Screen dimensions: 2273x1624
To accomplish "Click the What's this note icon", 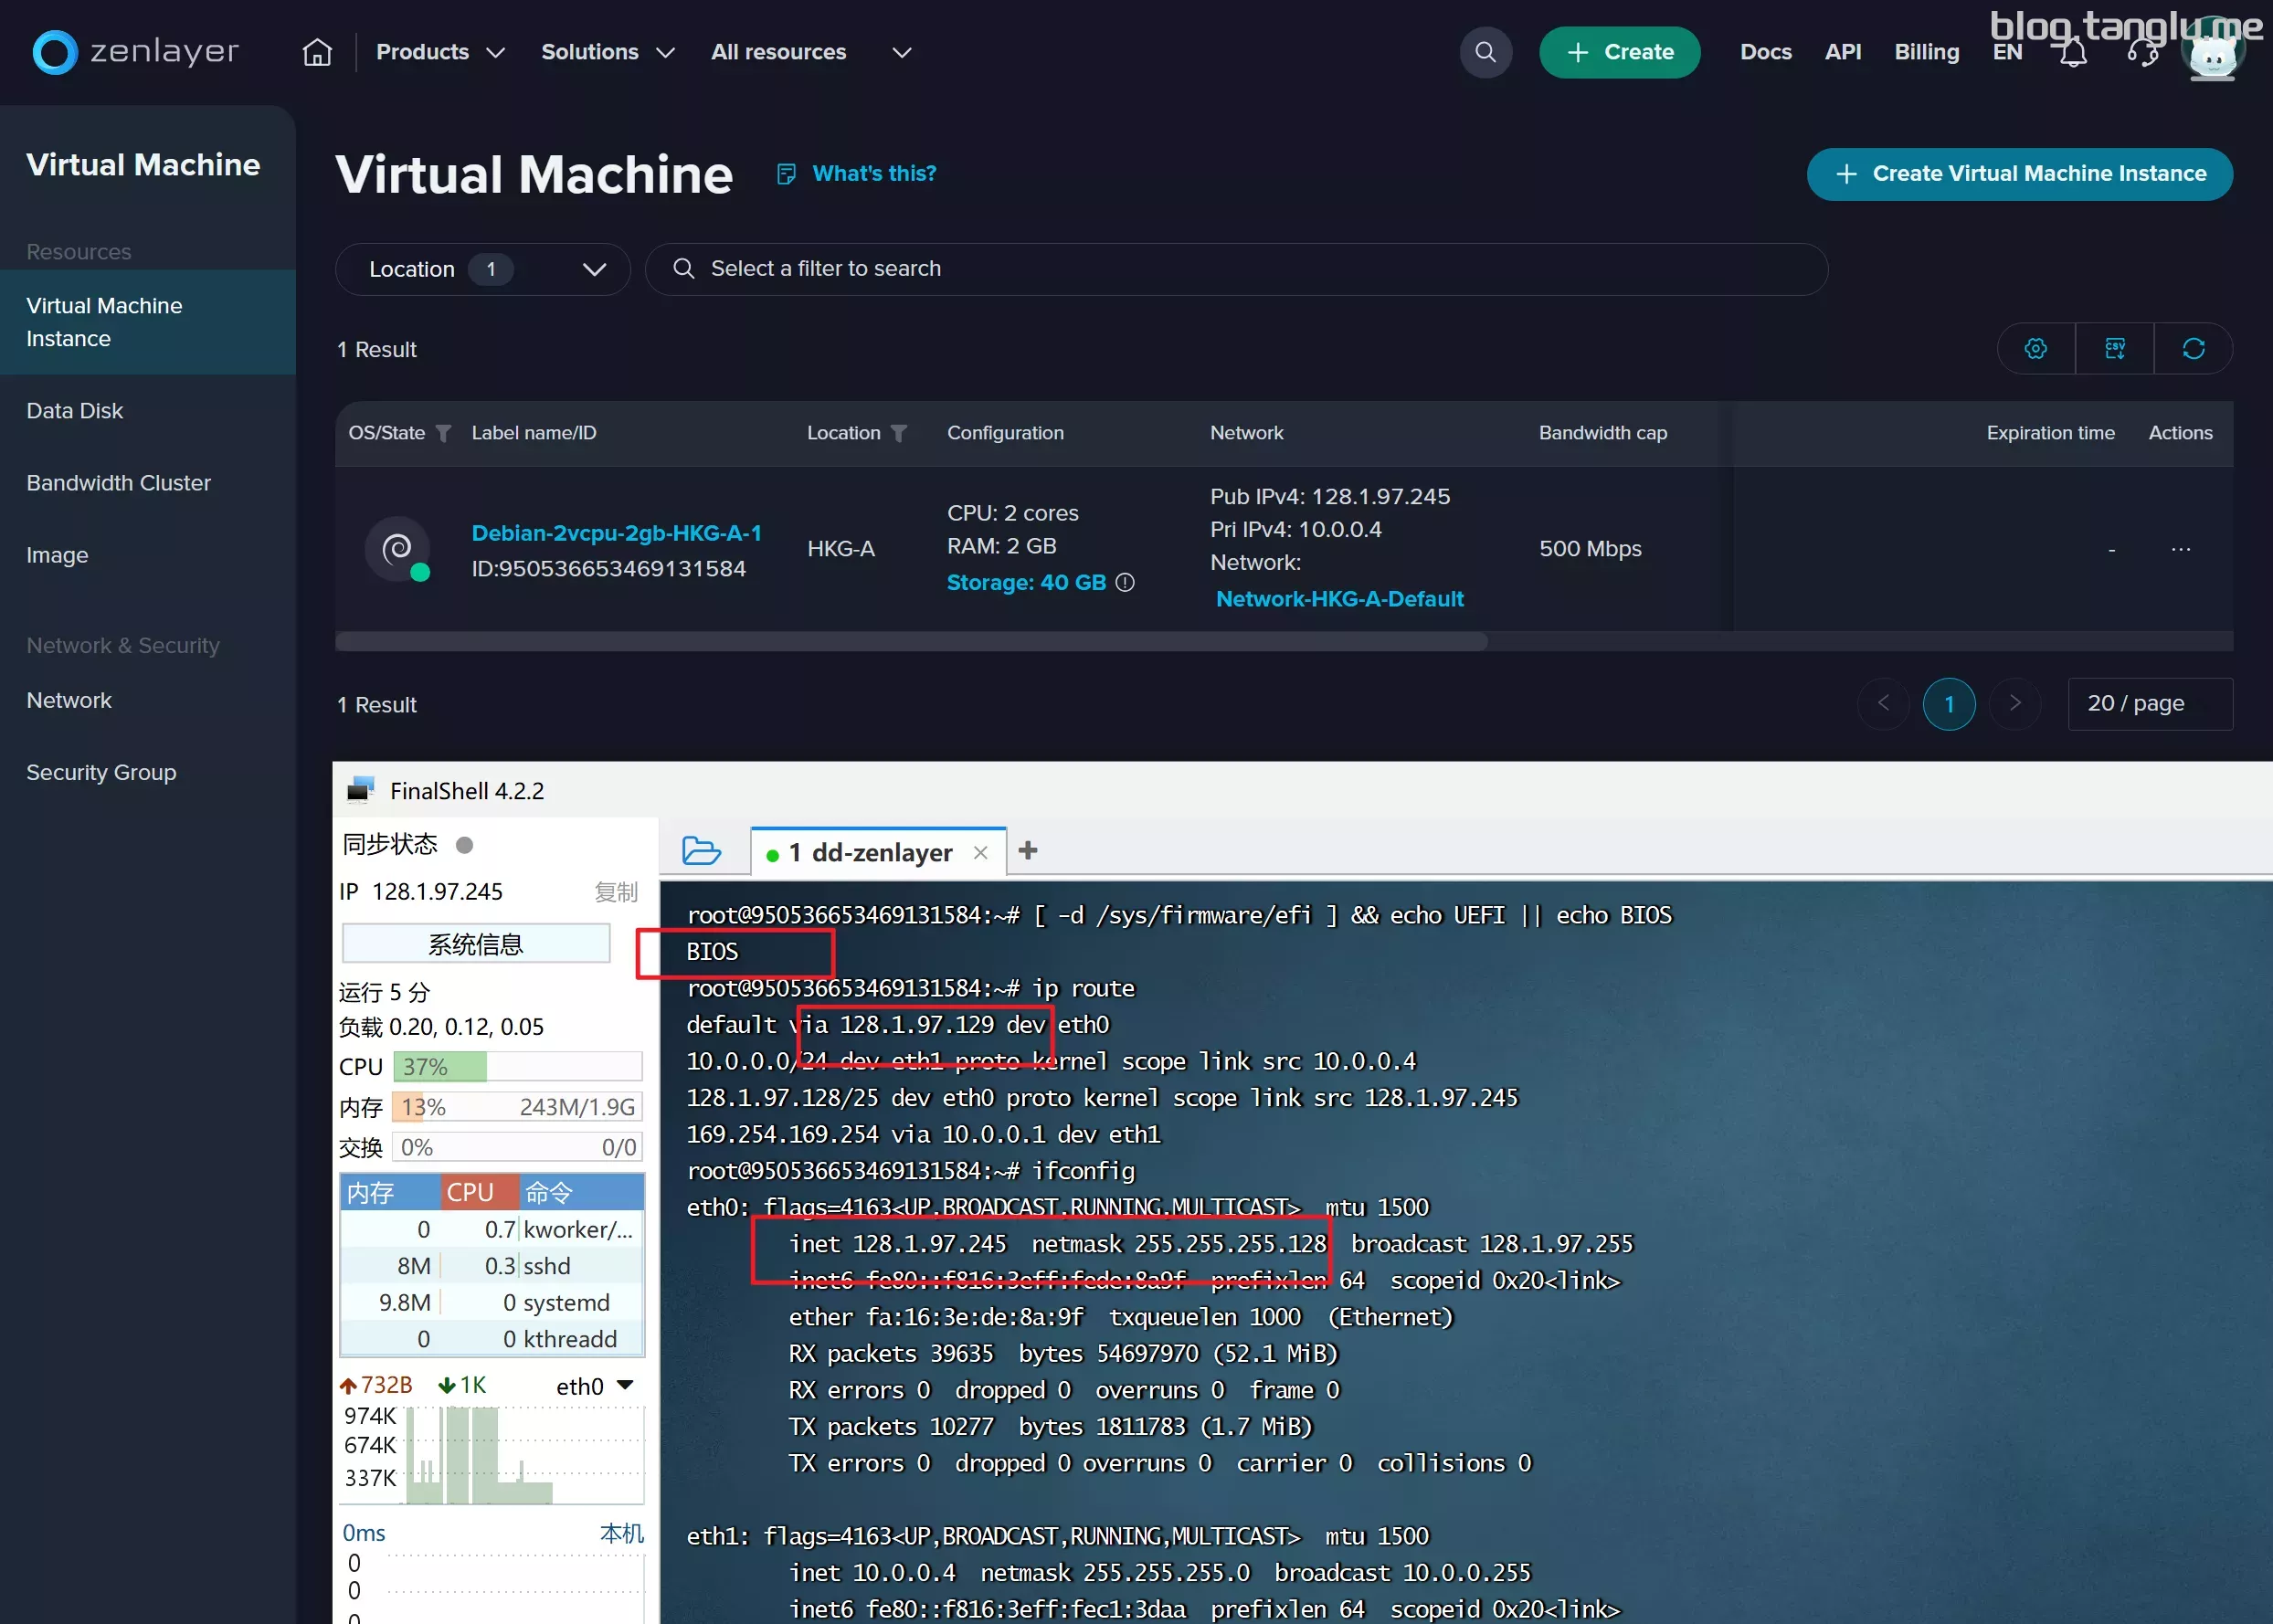I will (x=787, y=174).
